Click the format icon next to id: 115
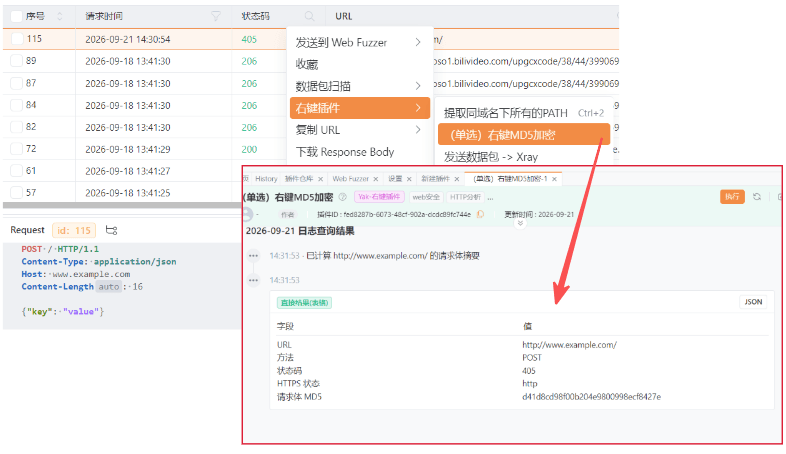786x454 pixels. [111, 230]
